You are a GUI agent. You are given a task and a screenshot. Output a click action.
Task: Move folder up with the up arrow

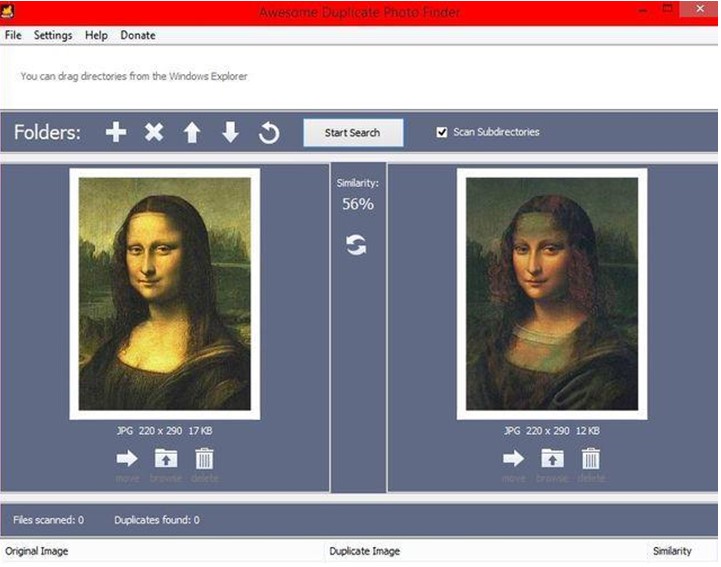pos(192,133)
